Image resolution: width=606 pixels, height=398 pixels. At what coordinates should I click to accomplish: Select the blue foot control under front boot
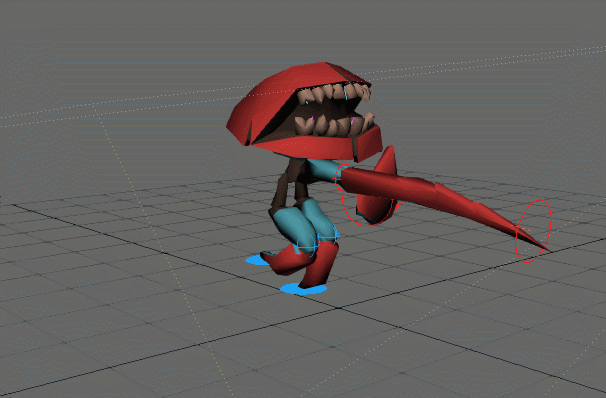coord(303,289)
